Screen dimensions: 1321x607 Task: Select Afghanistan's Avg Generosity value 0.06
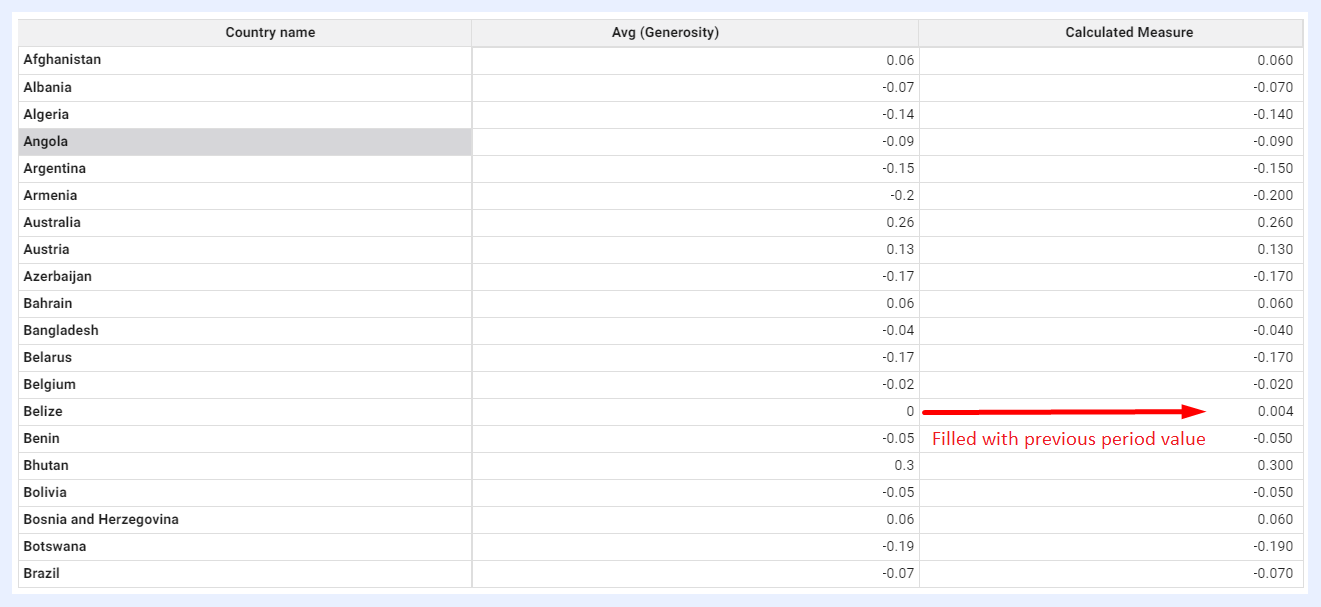click(x=900, y=60)
